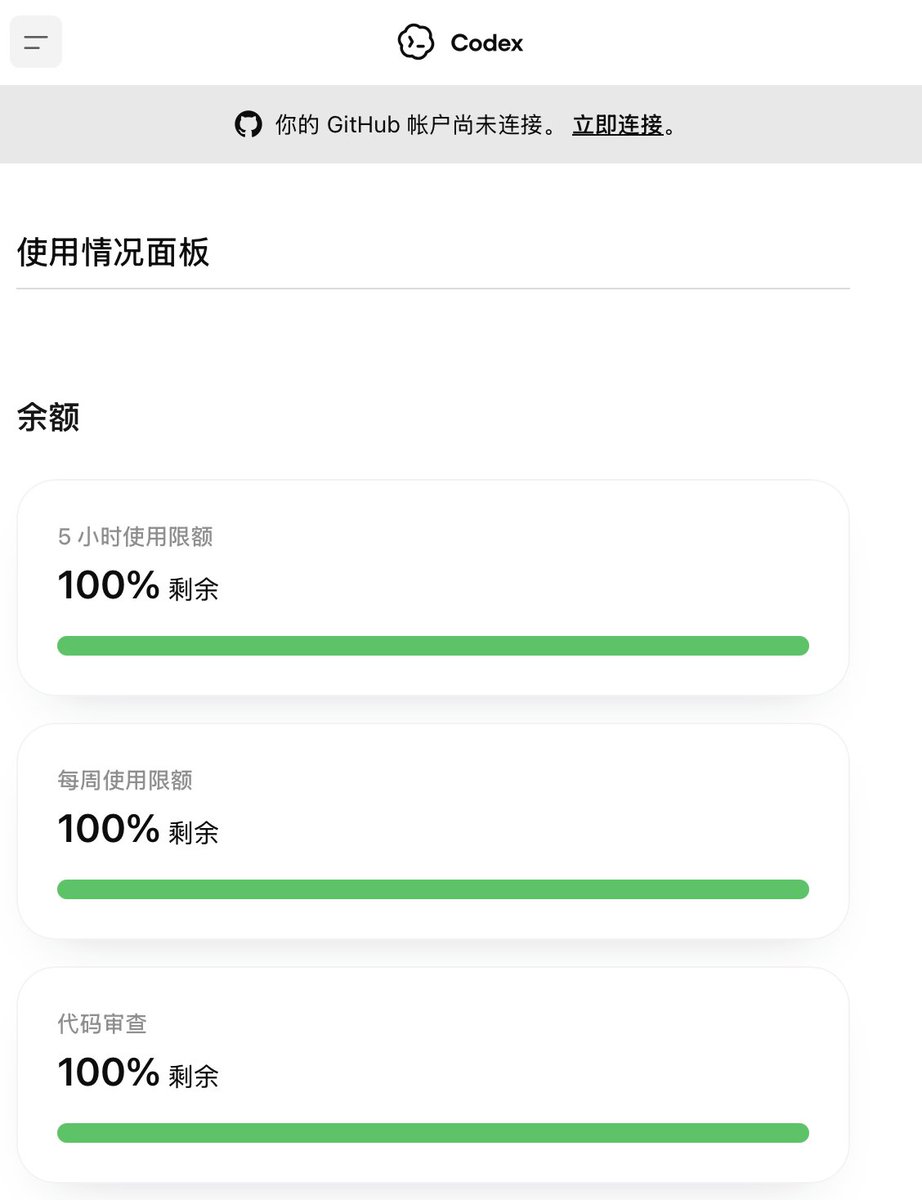Click the 每周使用限额 progress bar
922x1200 pixels.
(433, 889)
